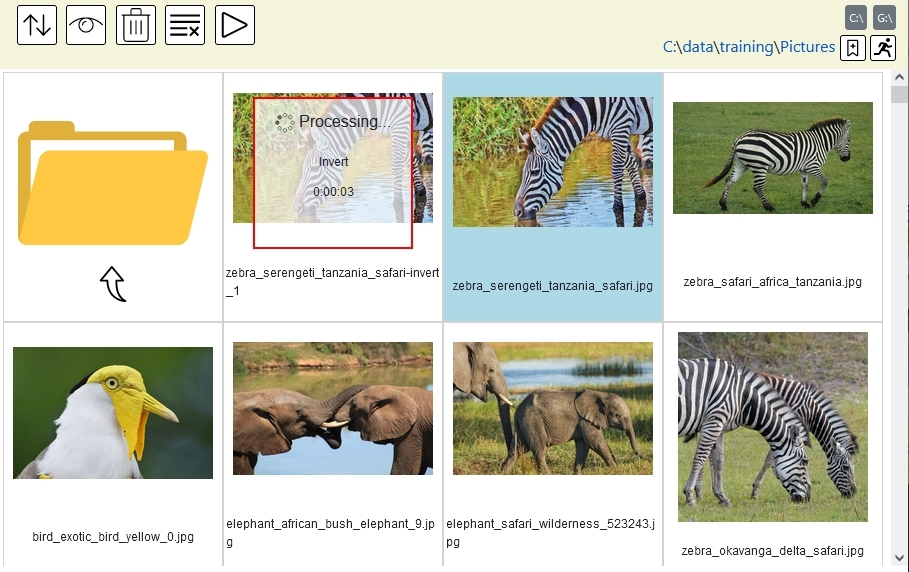Open the 'training' path segment
Screen dimensions: 909x572
747,47
